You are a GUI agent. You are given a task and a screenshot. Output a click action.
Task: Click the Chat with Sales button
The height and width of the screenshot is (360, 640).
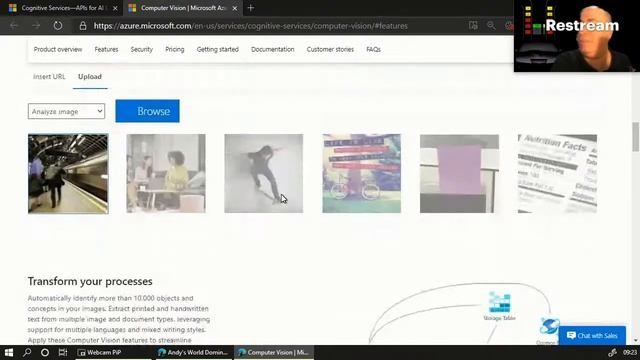[592, 336]
